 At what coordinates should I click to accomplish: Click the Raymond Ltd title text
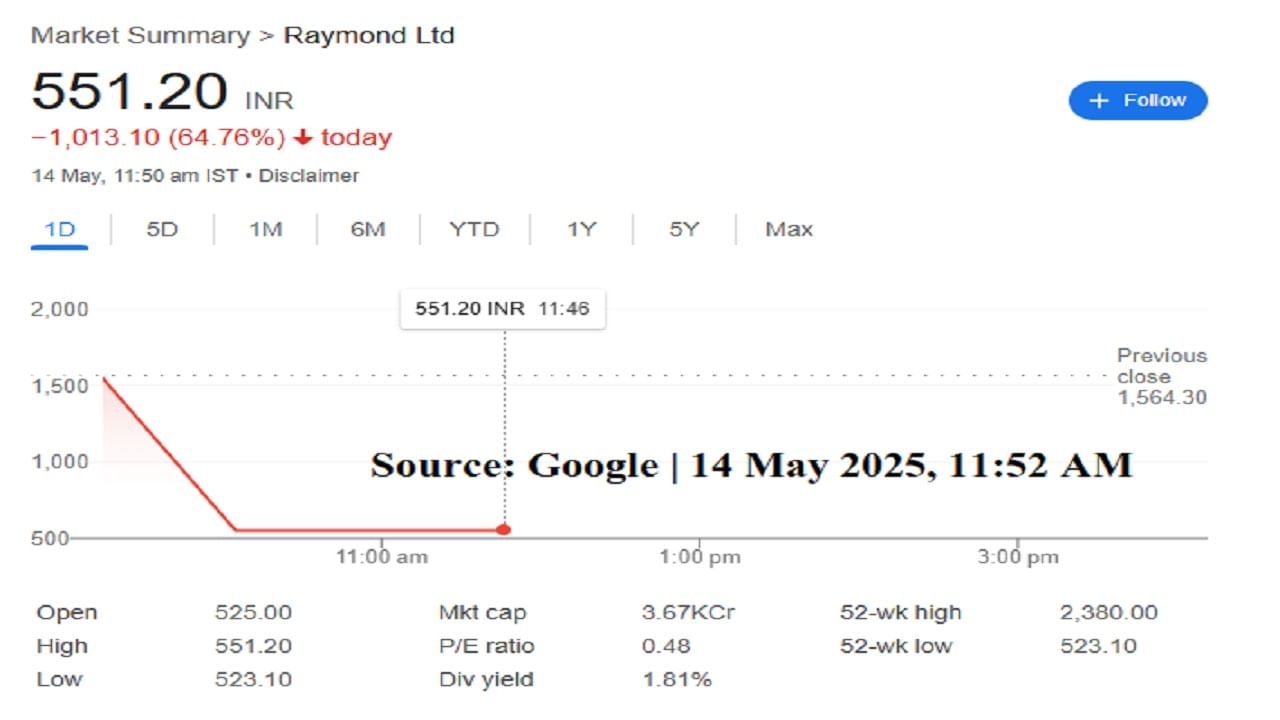tap(369, 36)
